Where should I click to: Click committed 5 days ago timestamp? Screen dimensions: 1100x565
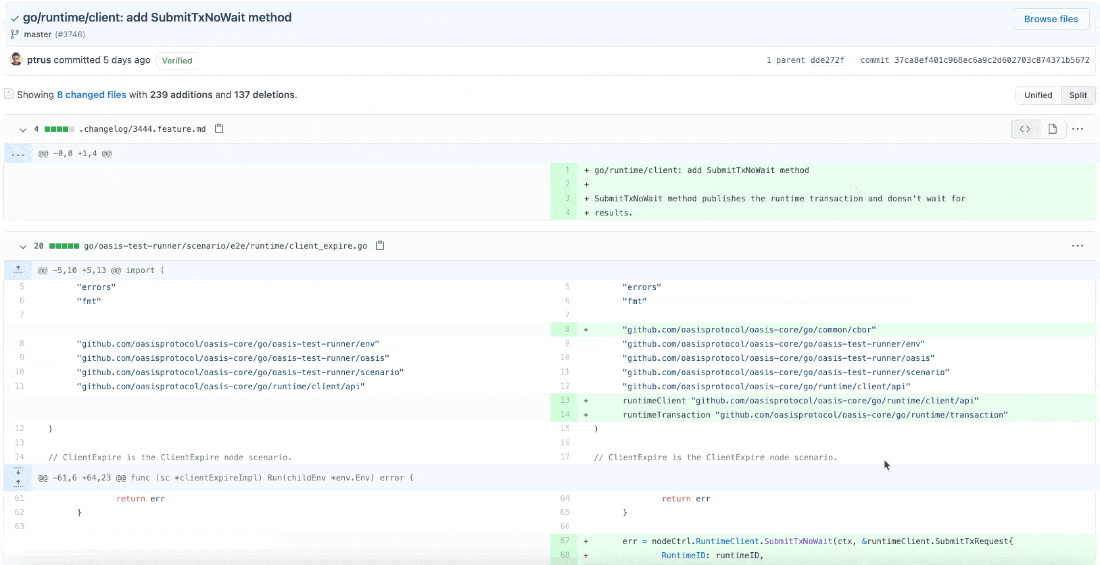click(x=102, y=60)
